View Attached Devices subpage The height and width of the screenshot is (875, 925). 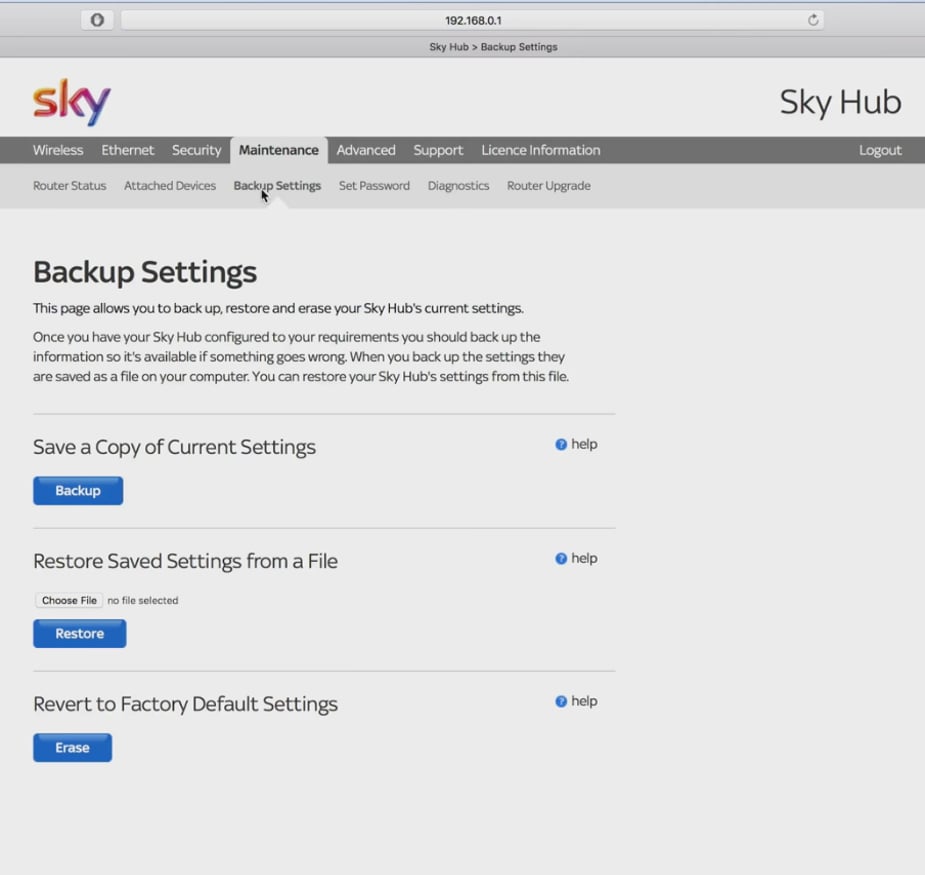click(x=170, y=185)
